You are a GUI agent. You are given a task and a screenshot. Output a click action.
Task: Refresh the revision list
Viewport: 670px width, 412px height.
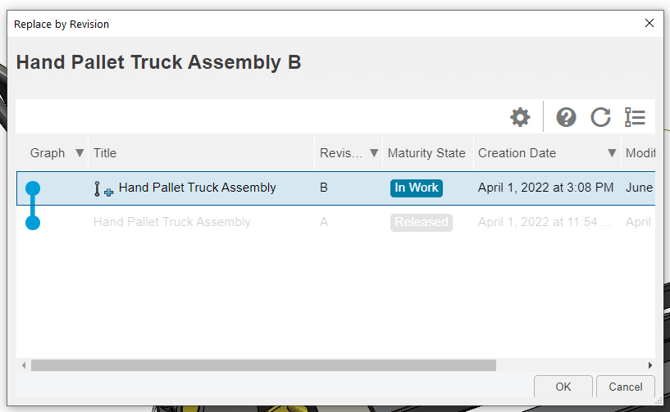click(x=600, y=117)
